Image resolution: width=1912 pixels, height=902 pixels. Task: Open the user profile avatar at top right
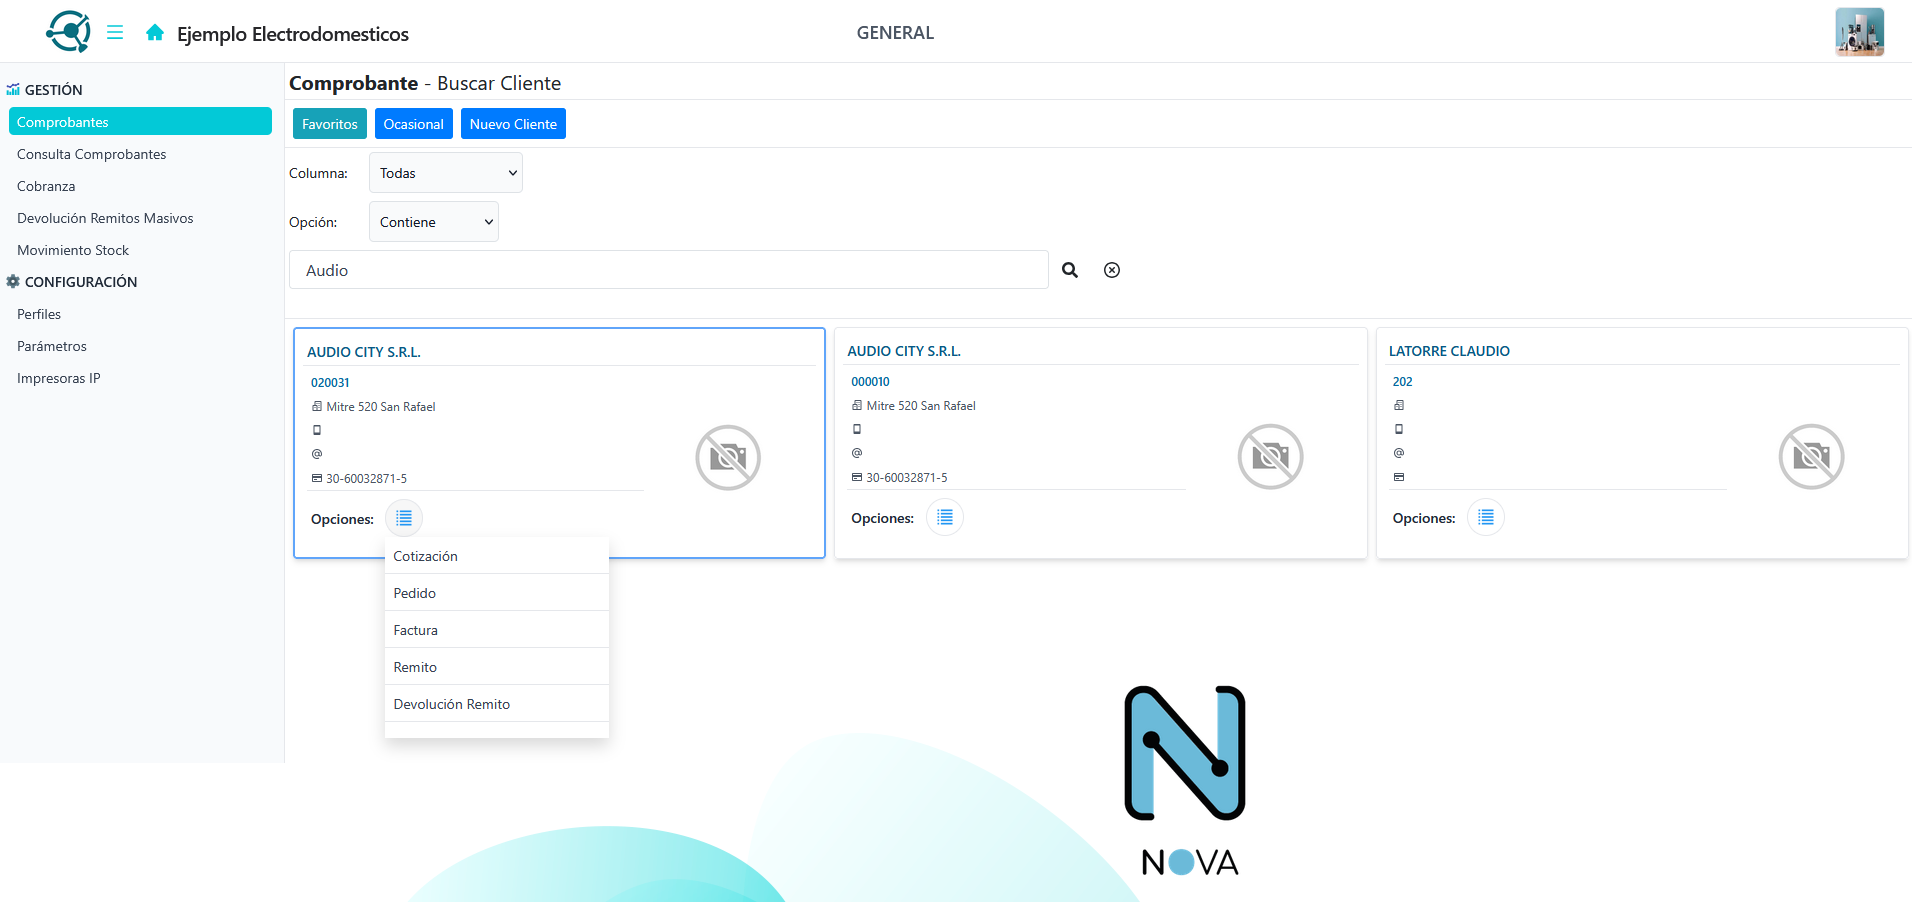[1859, 32]
